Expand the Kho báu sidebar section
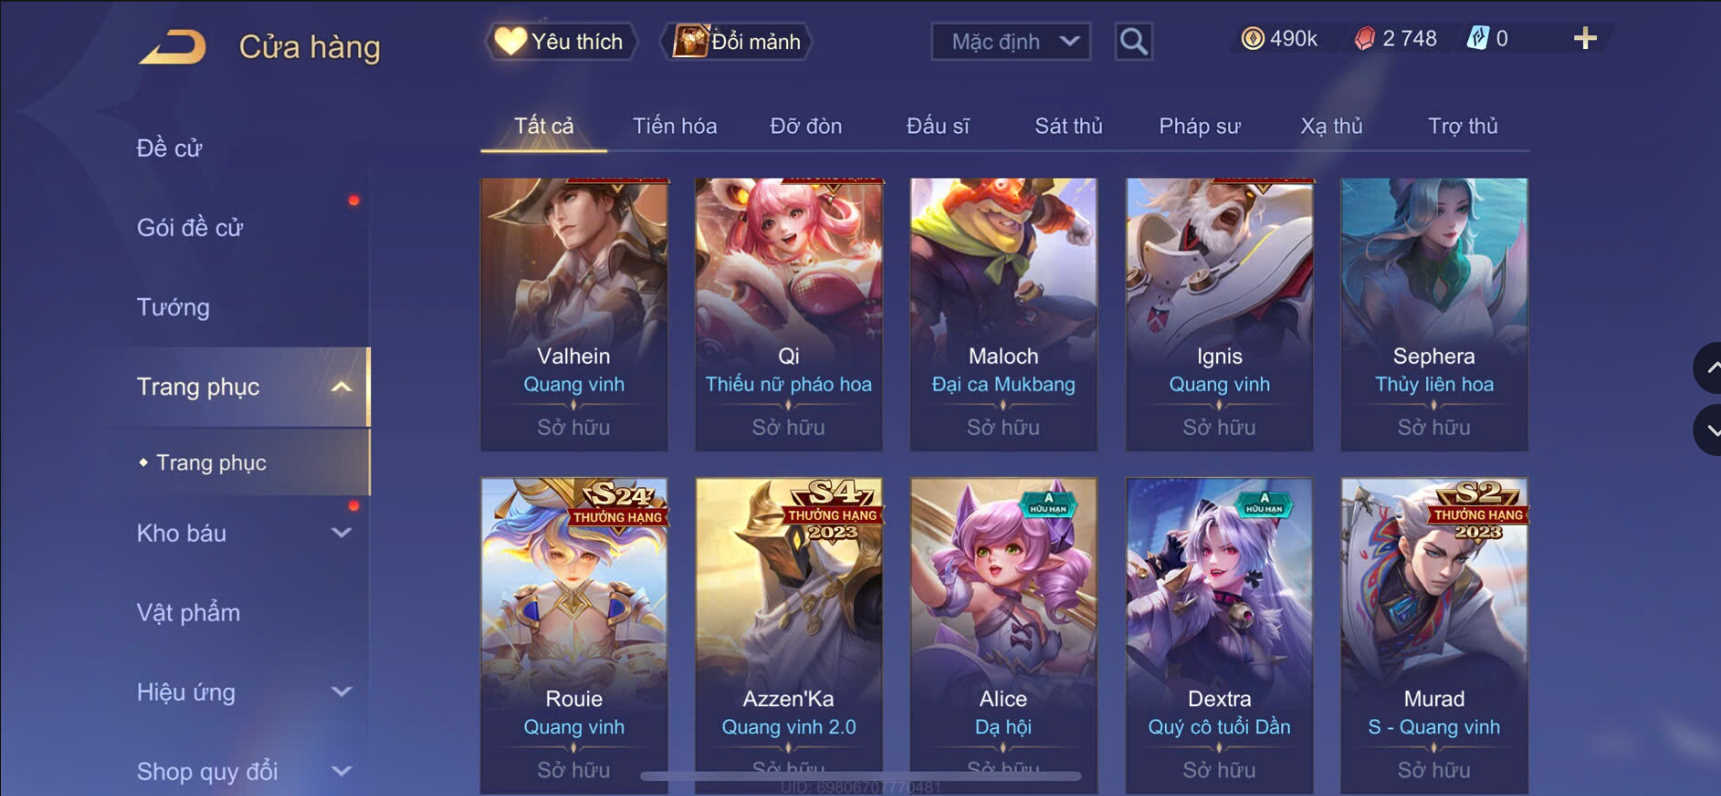This screenshot has width=1721, height=796. pos(341,533)
